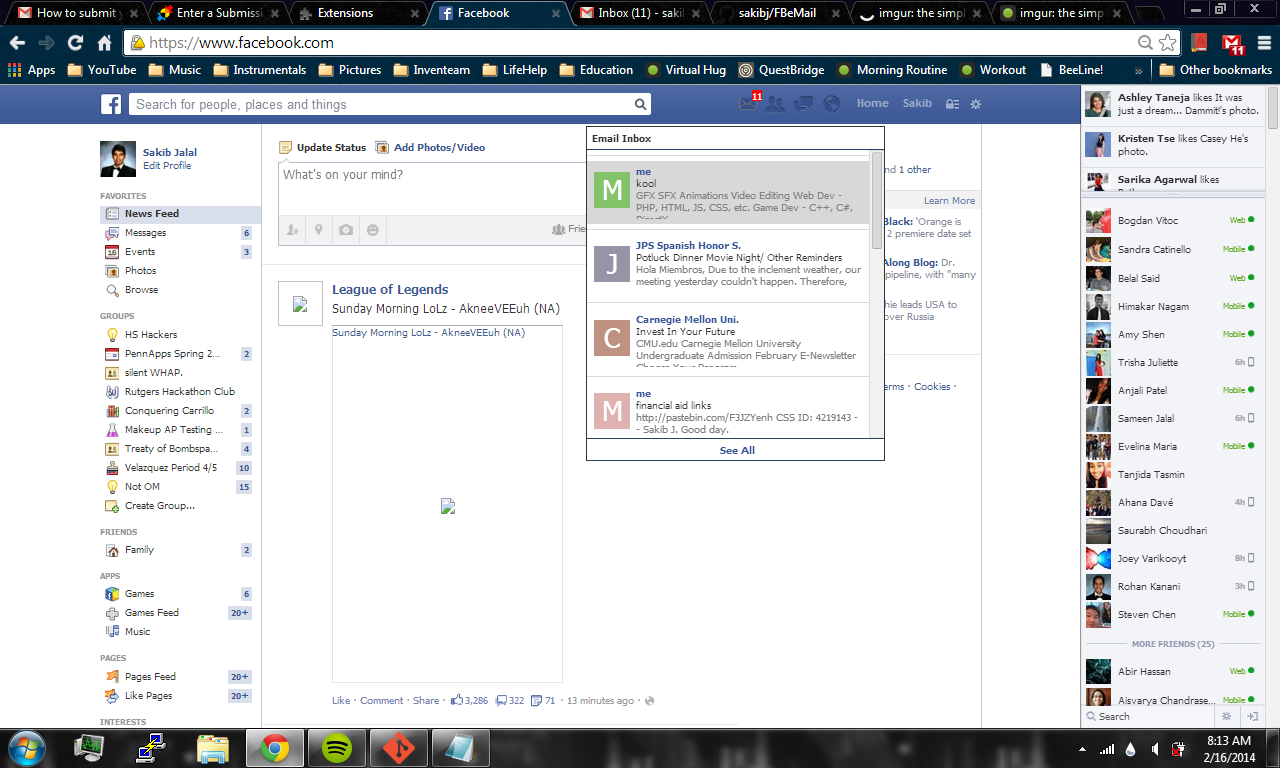Click Share under League of Legends post
1280x768 pixels.
tap(426, 701)
